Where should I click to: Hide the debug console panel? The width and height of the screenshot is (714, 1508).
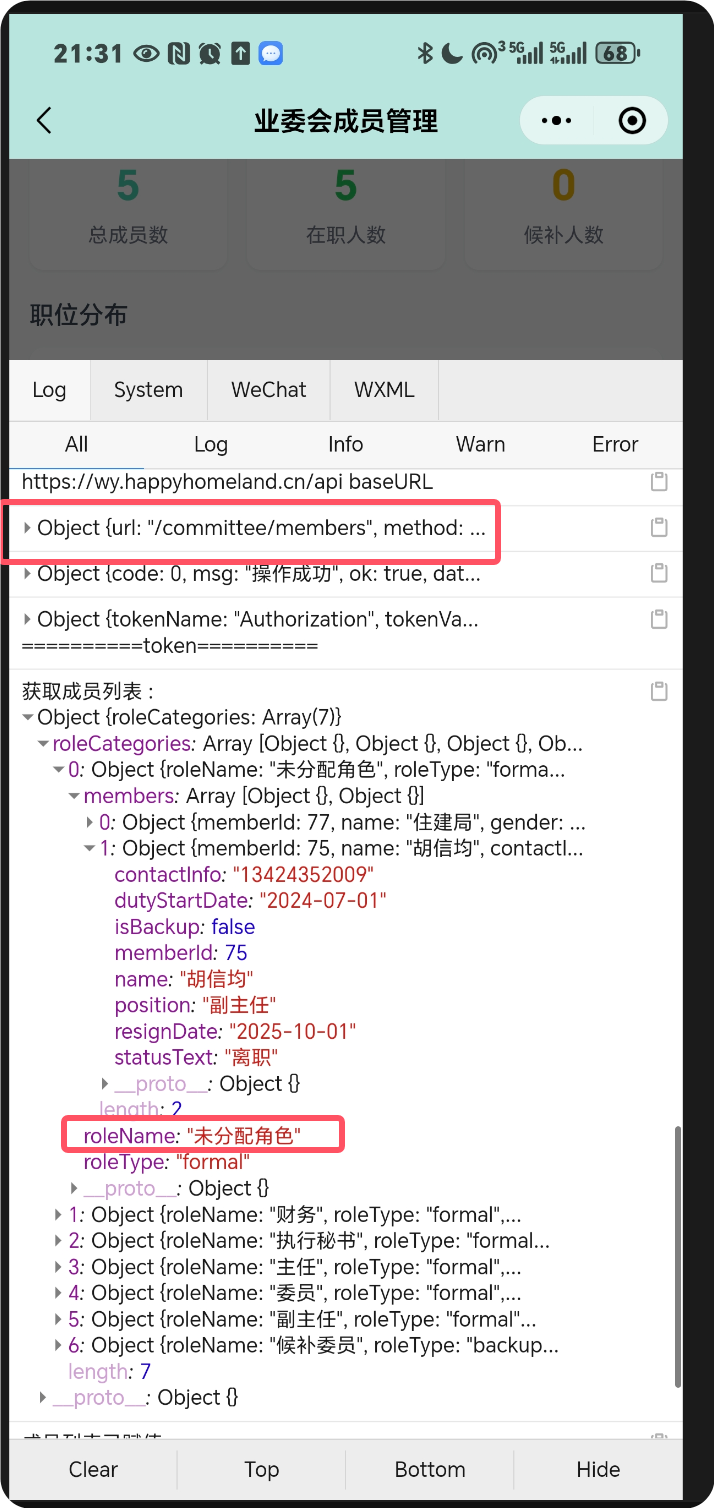[x=598, y=1469]
